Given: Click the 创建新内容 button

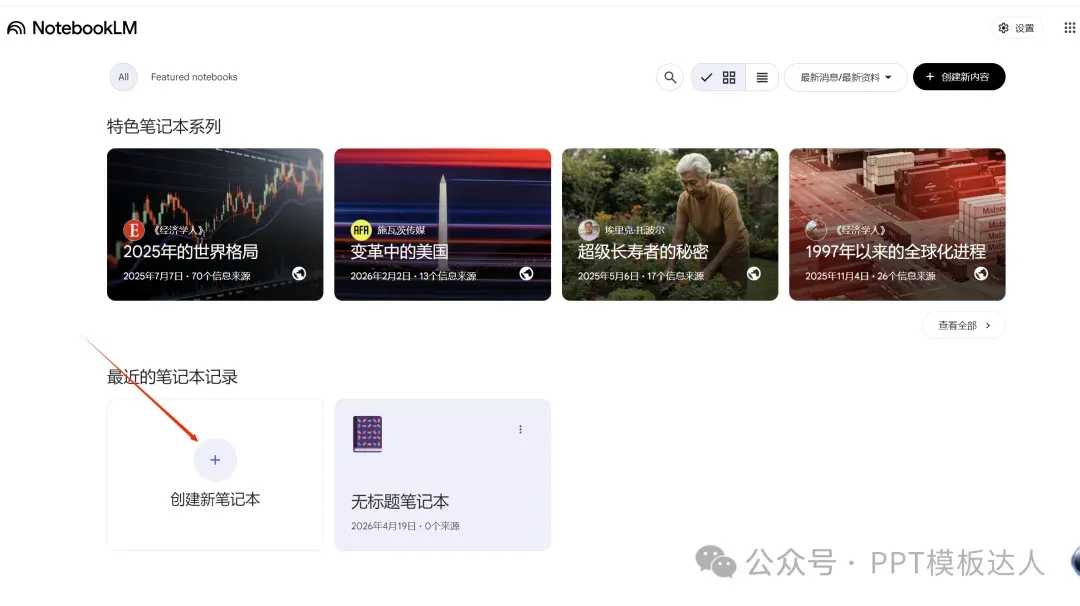Looking at the screenshot, I should [x=958, y=77].
